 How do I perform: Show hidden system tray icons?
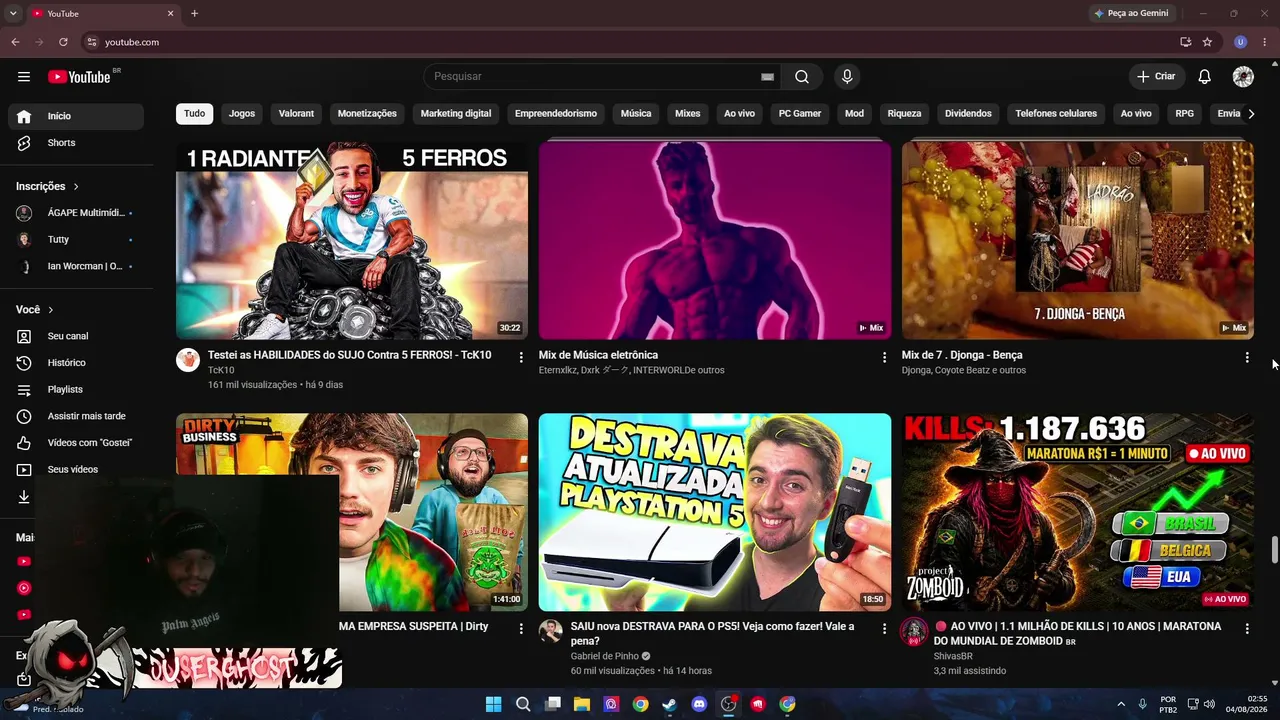[1120, 704]
